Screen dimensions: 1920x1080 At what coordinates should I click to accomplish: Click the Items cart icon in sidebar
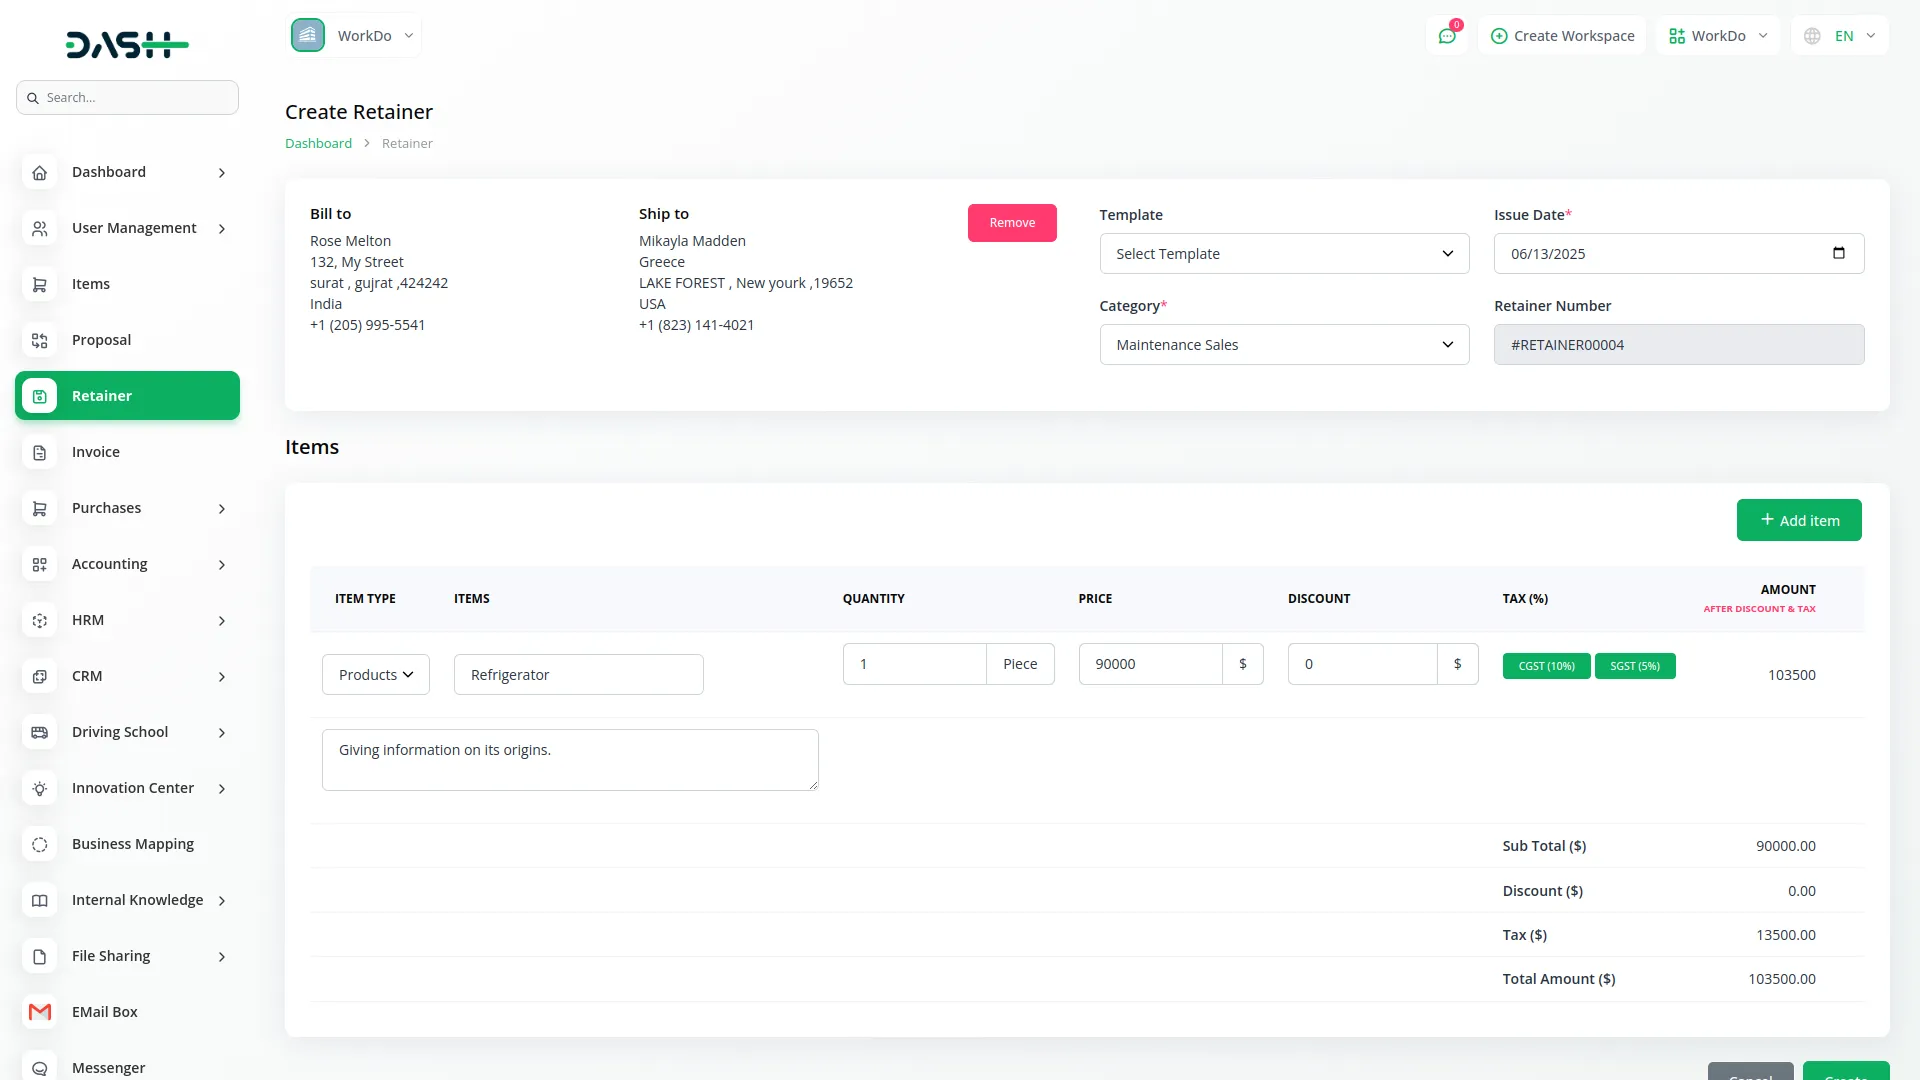39,284
